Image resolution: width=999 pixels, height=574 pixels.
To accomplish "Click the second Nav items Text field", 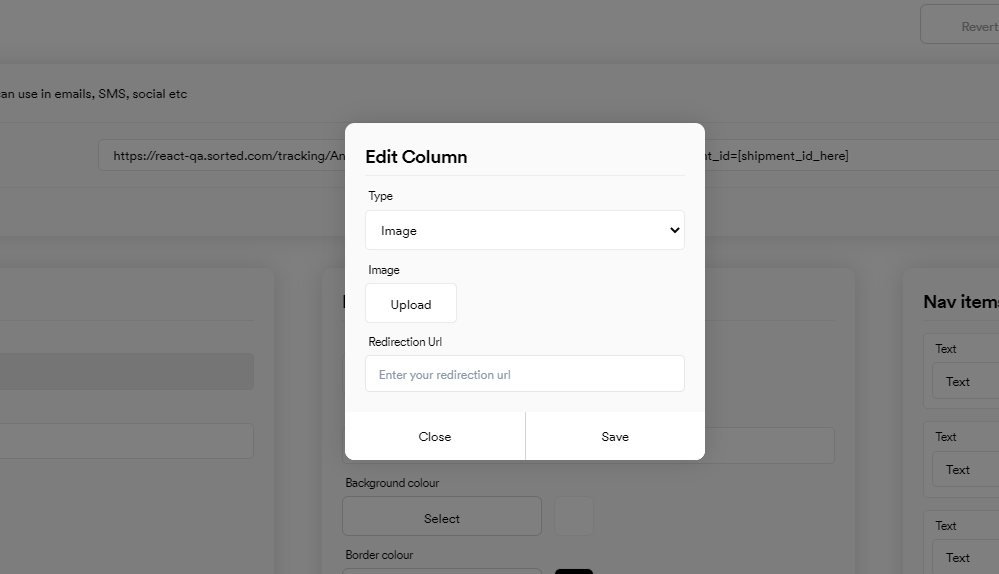I will tap(965, 469).
